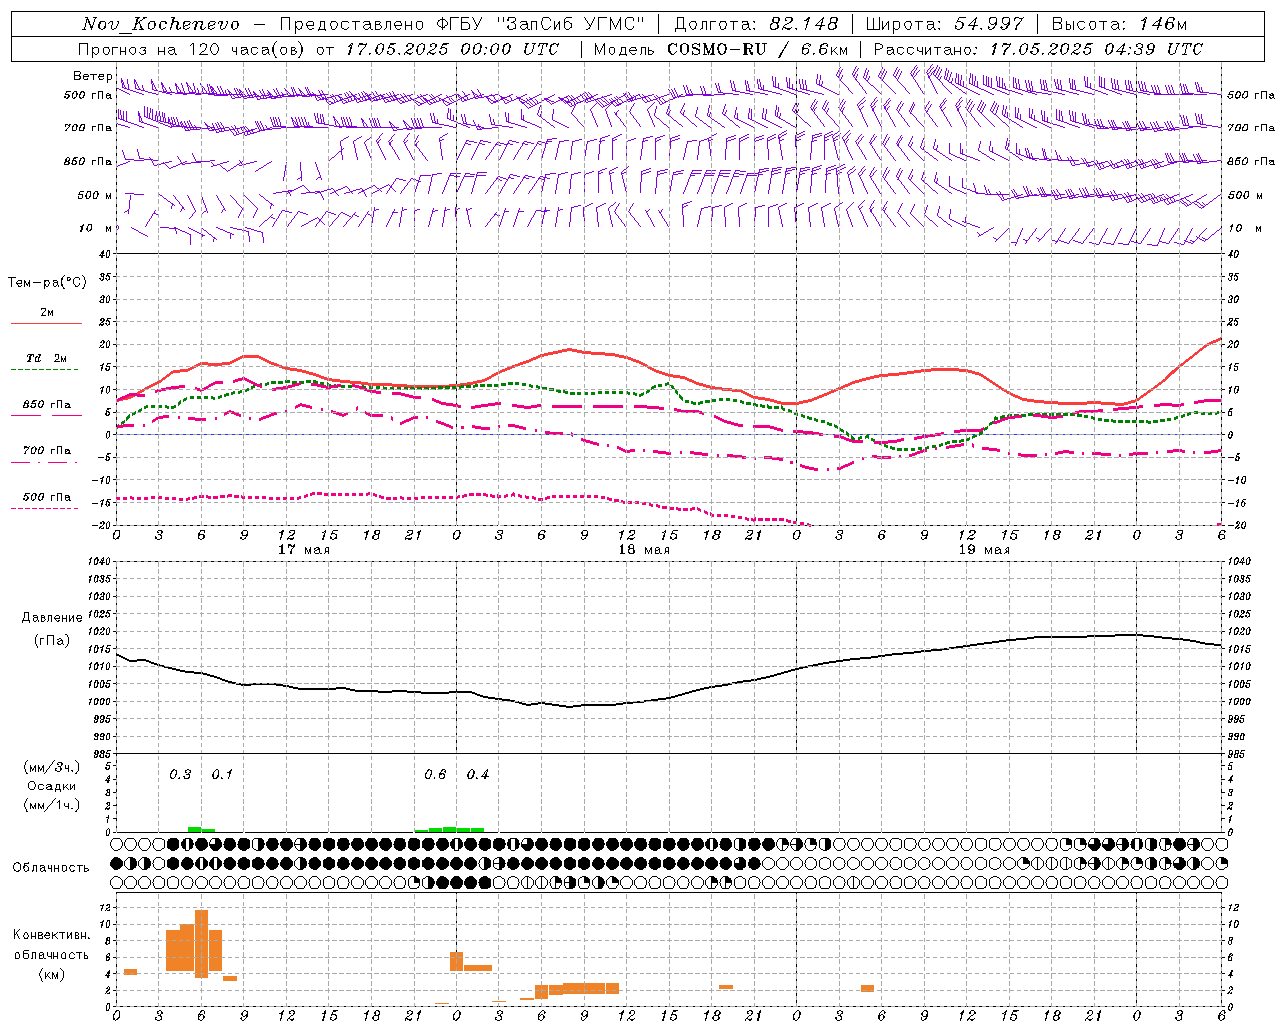
Task: Click the (мм/1ч.) precipitation unit label
Action: 51,805
